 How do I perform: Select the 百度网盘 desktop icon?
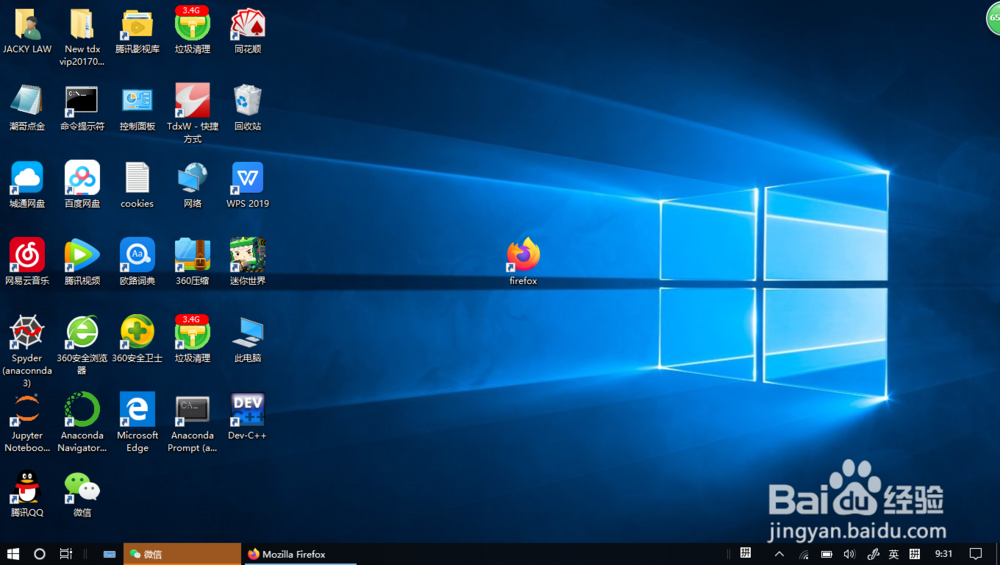(82, 178)
